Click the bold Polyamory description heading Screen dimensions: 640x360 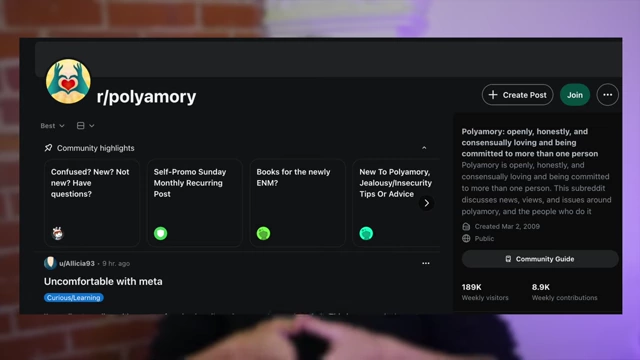[x=530, y=142]
